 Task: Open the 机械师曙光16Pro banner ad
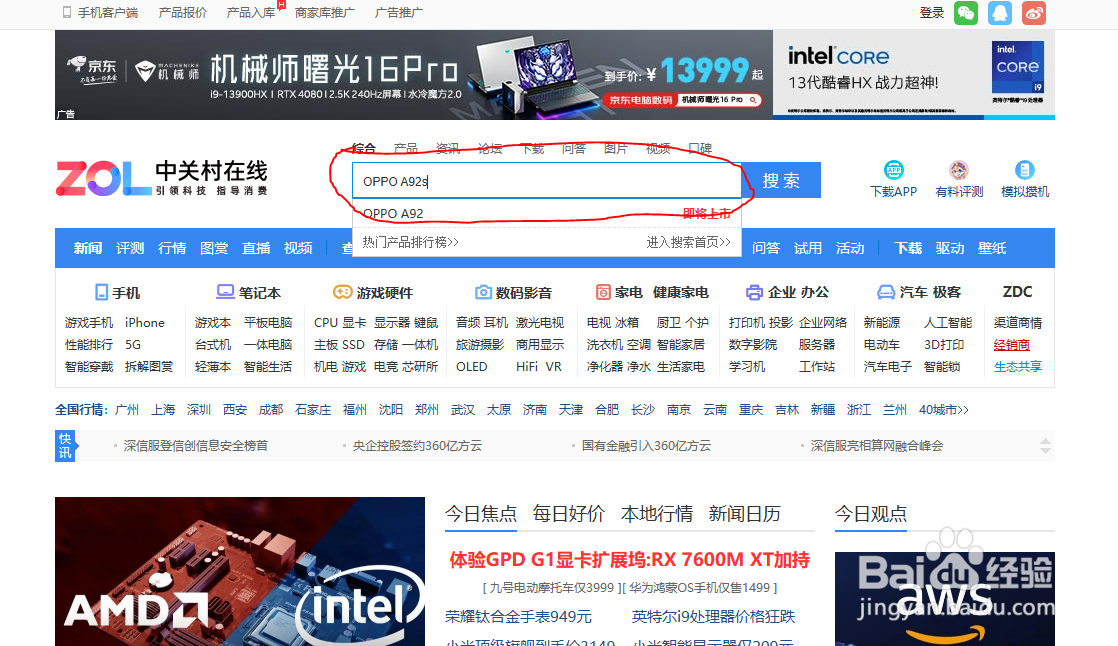[x=414, y=75]
